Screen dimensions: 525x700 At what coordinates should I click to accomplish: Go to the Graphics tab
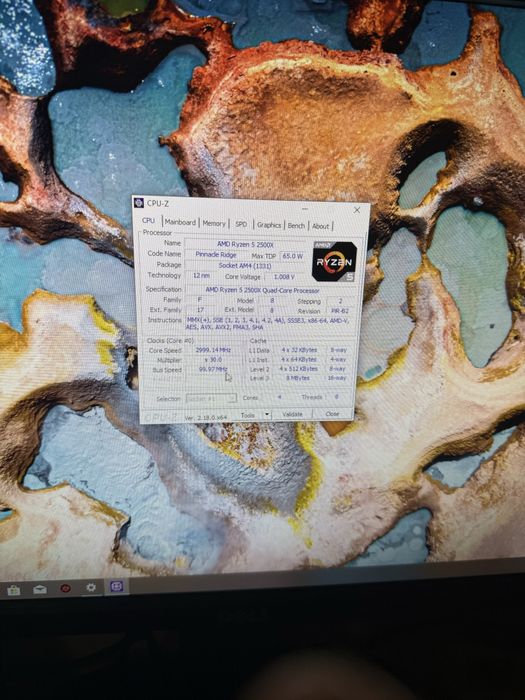(269, 225)
